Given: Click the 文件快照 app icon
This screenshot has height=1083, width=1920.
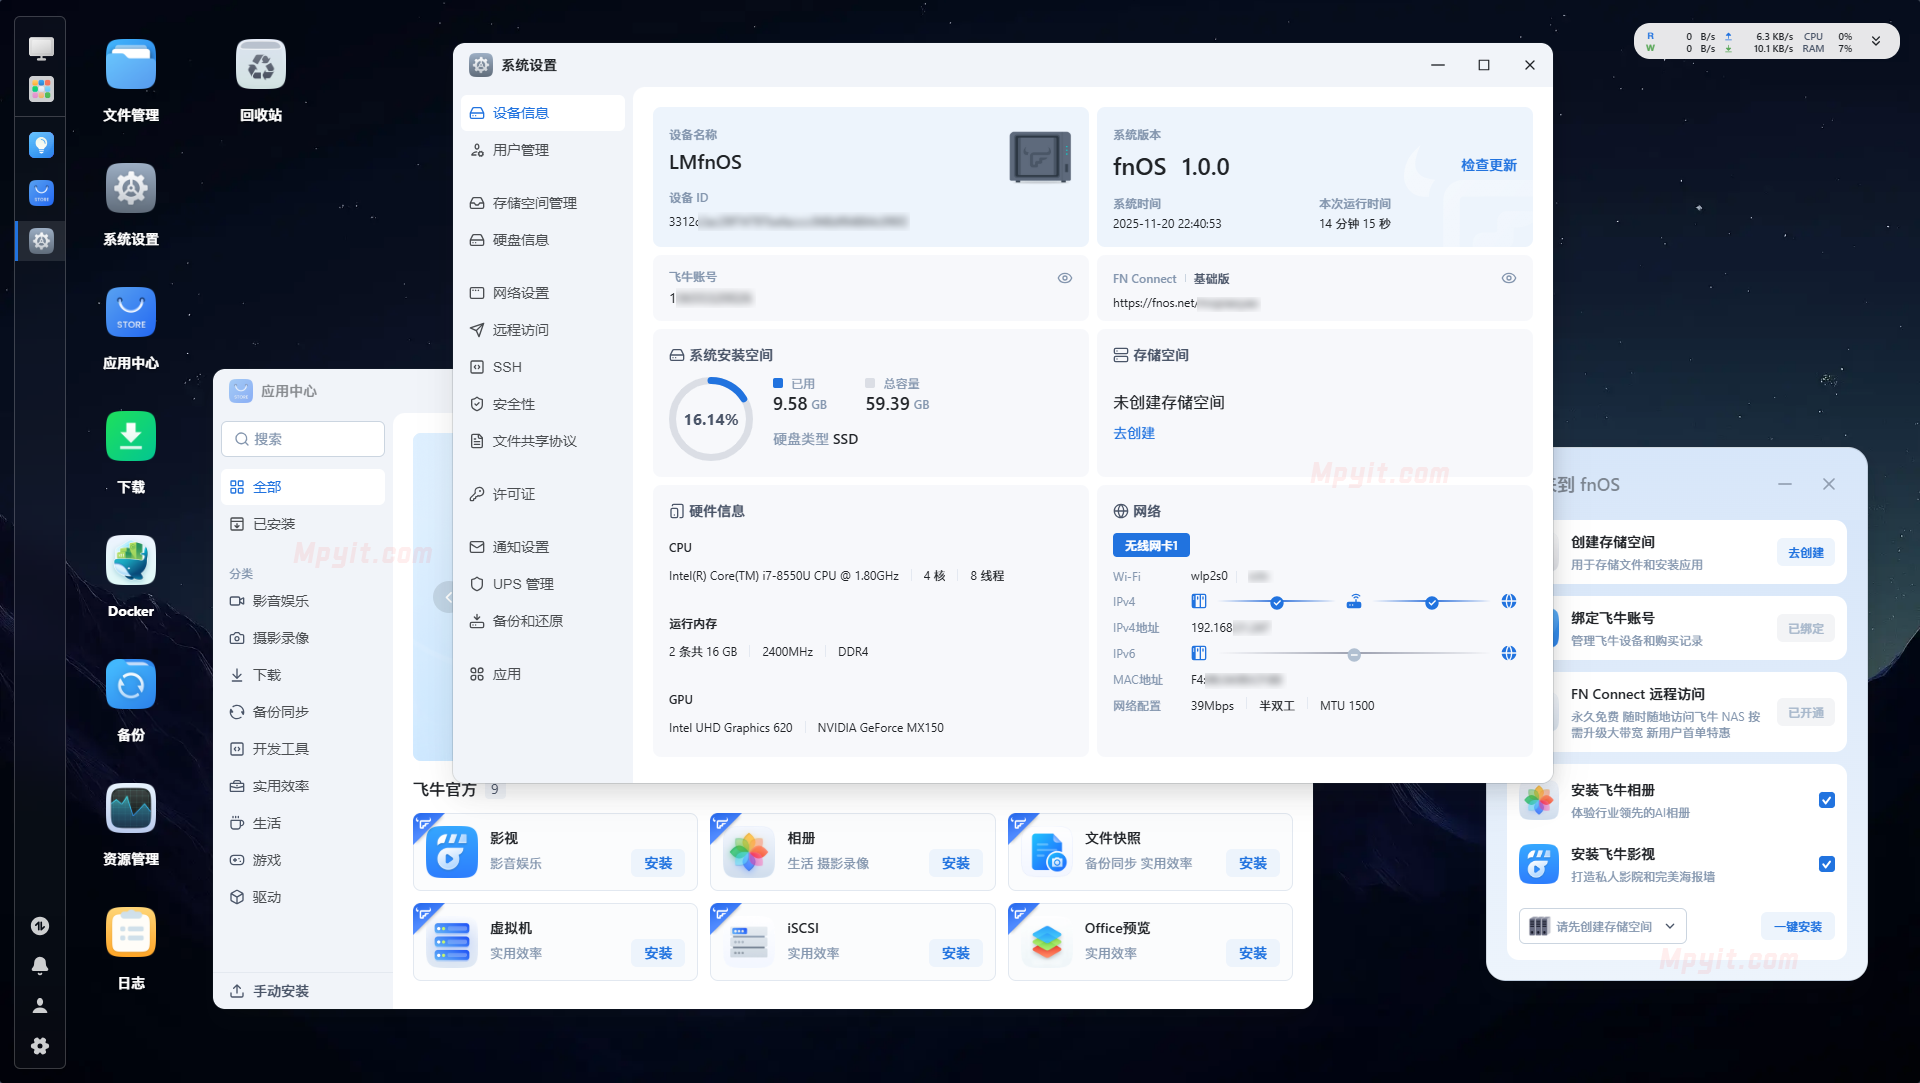Looking at the screenshot, I should point(1047,853).
